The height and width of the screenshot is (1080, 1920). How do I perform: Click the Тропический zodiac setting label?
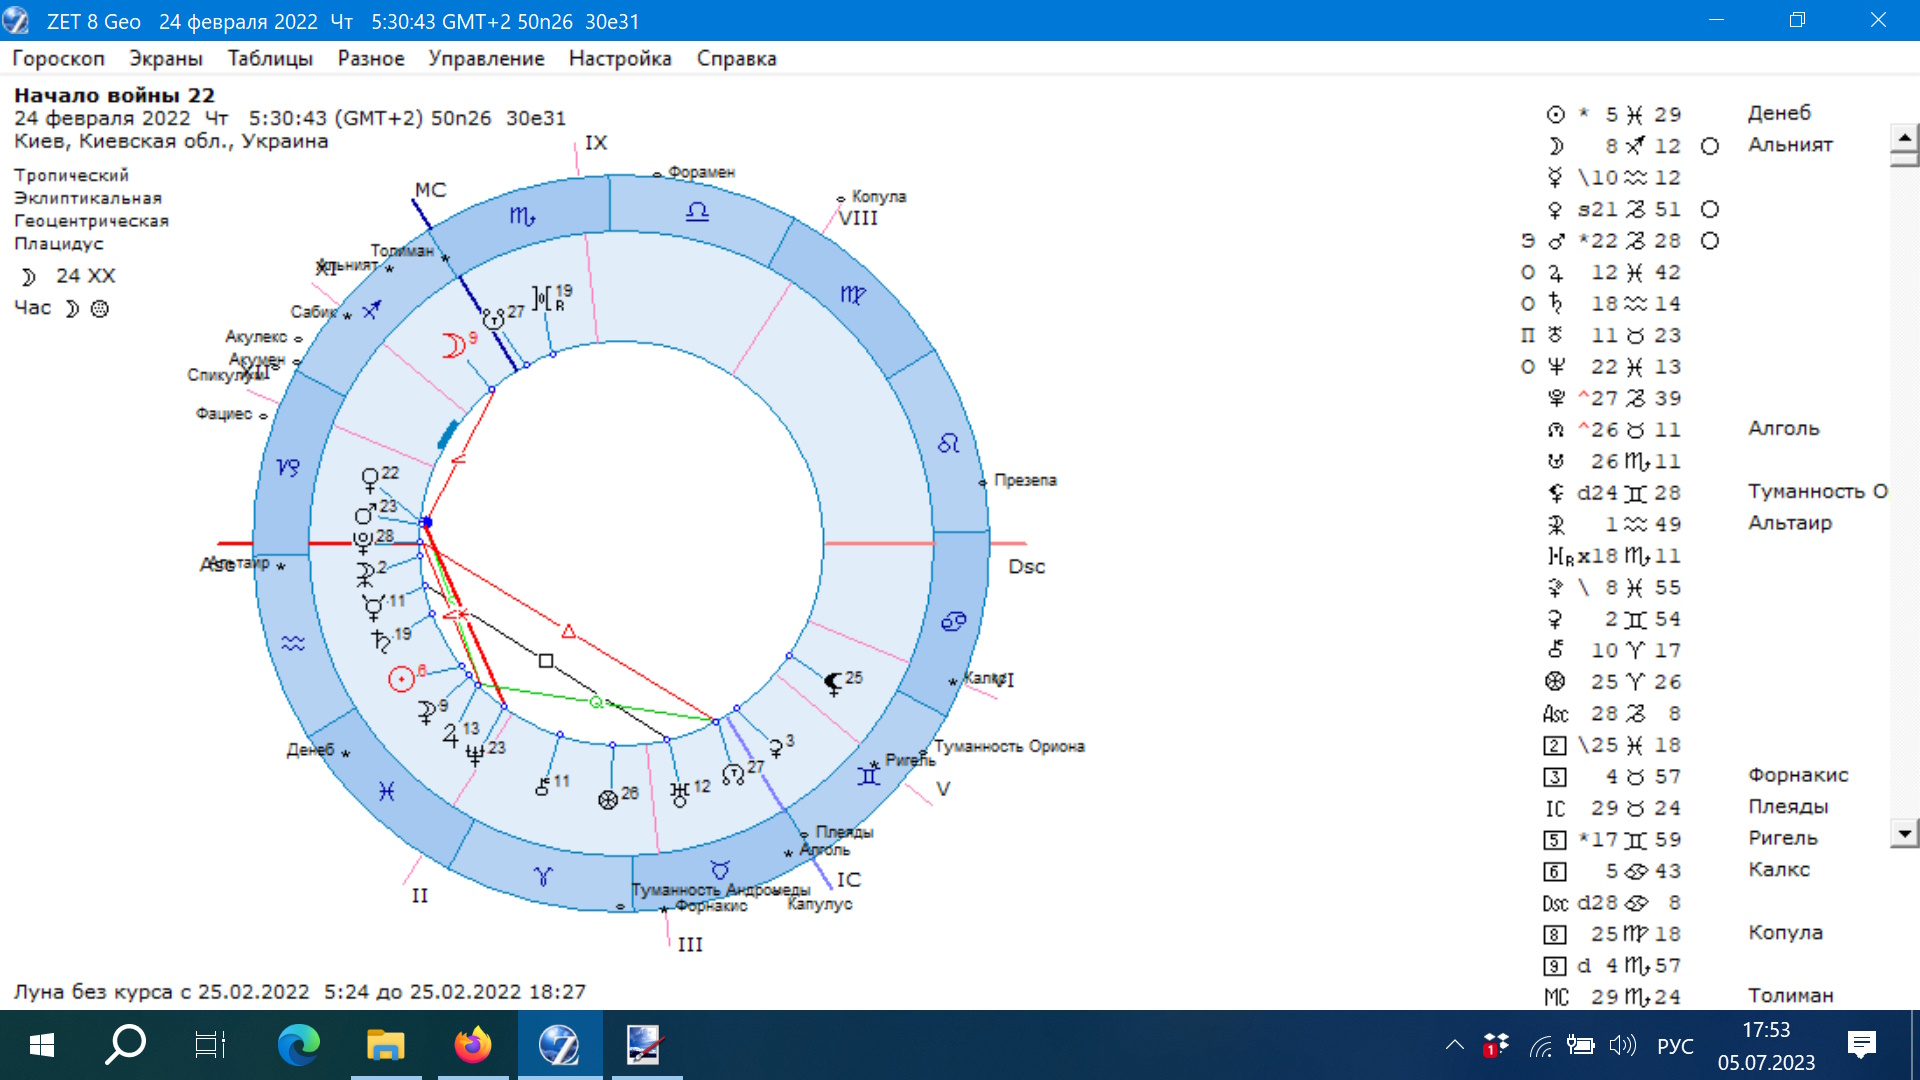(x=71, y=176)
